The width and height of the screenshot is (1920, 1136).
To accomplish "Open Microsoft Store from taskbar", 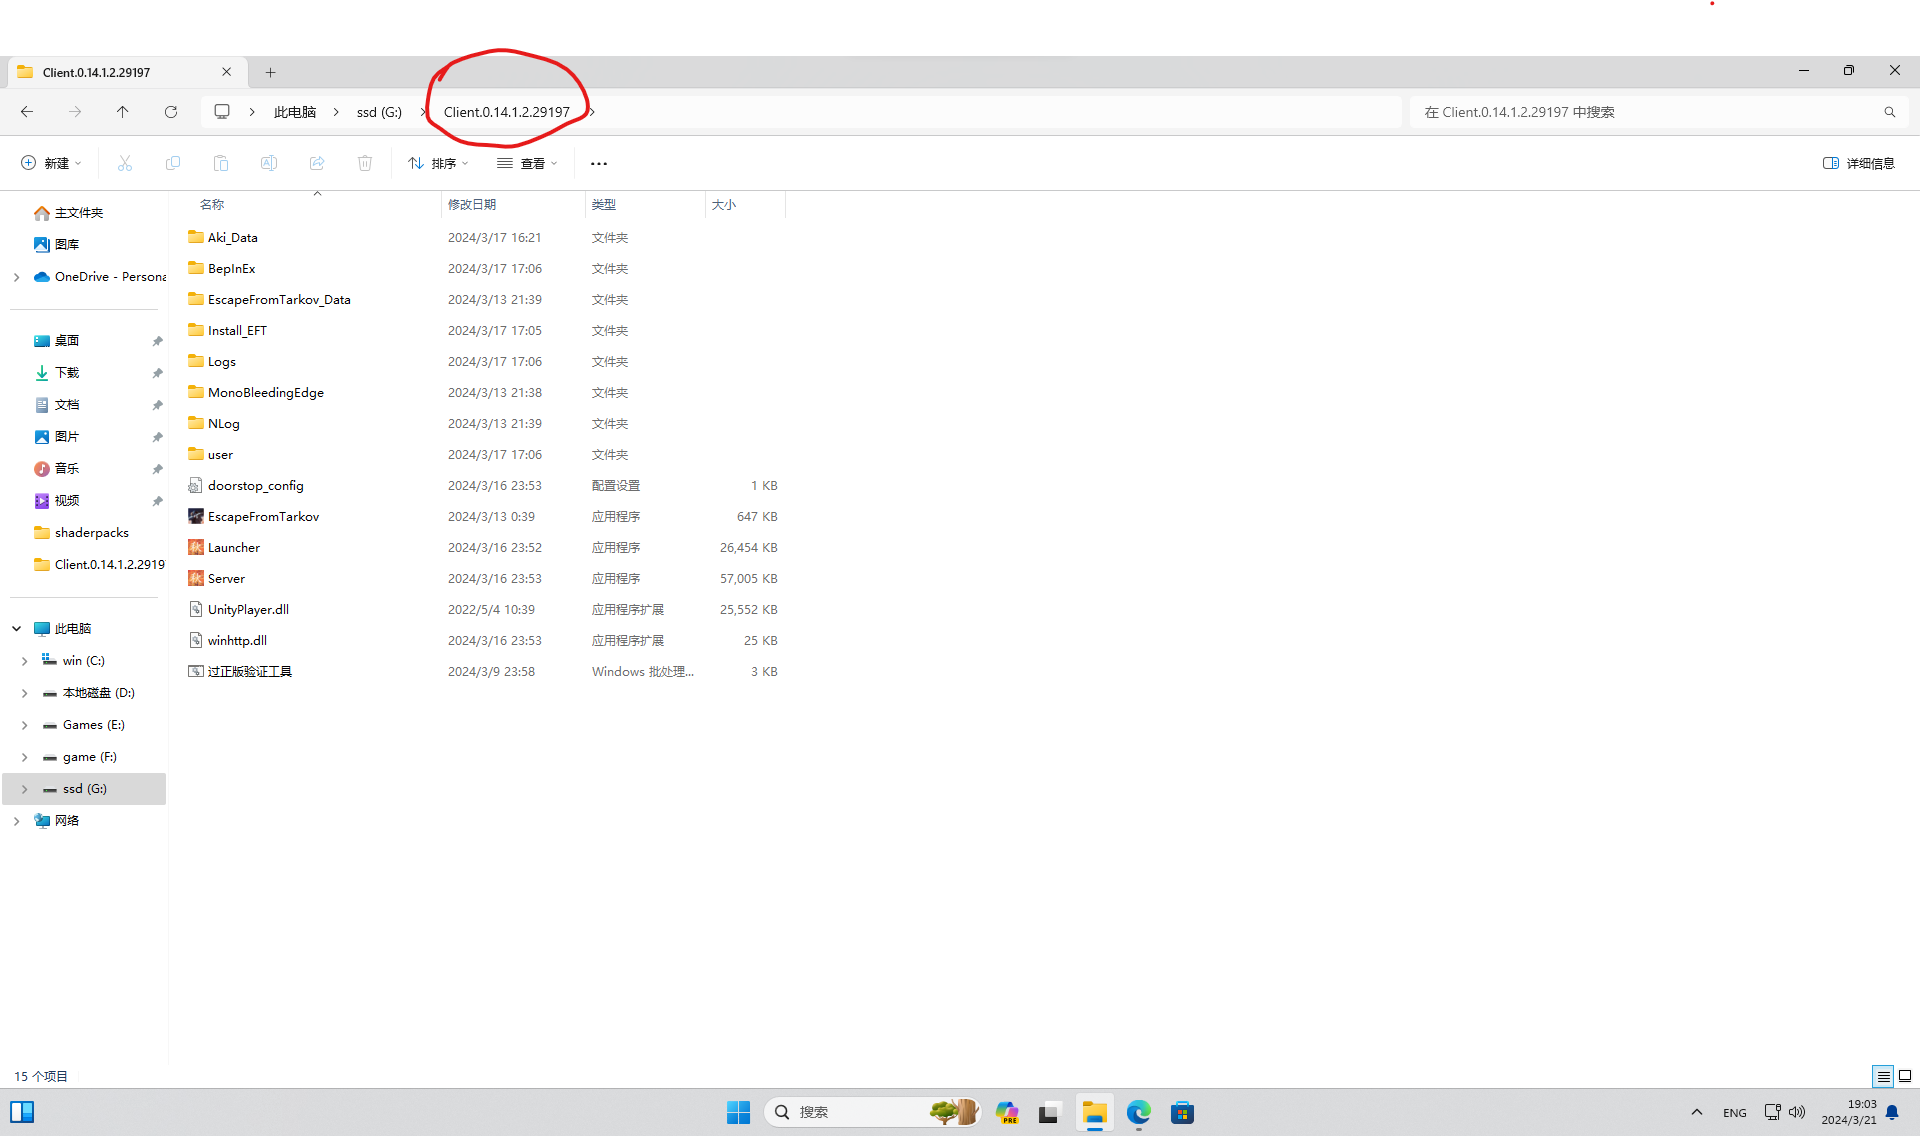I will 1182,1112.
